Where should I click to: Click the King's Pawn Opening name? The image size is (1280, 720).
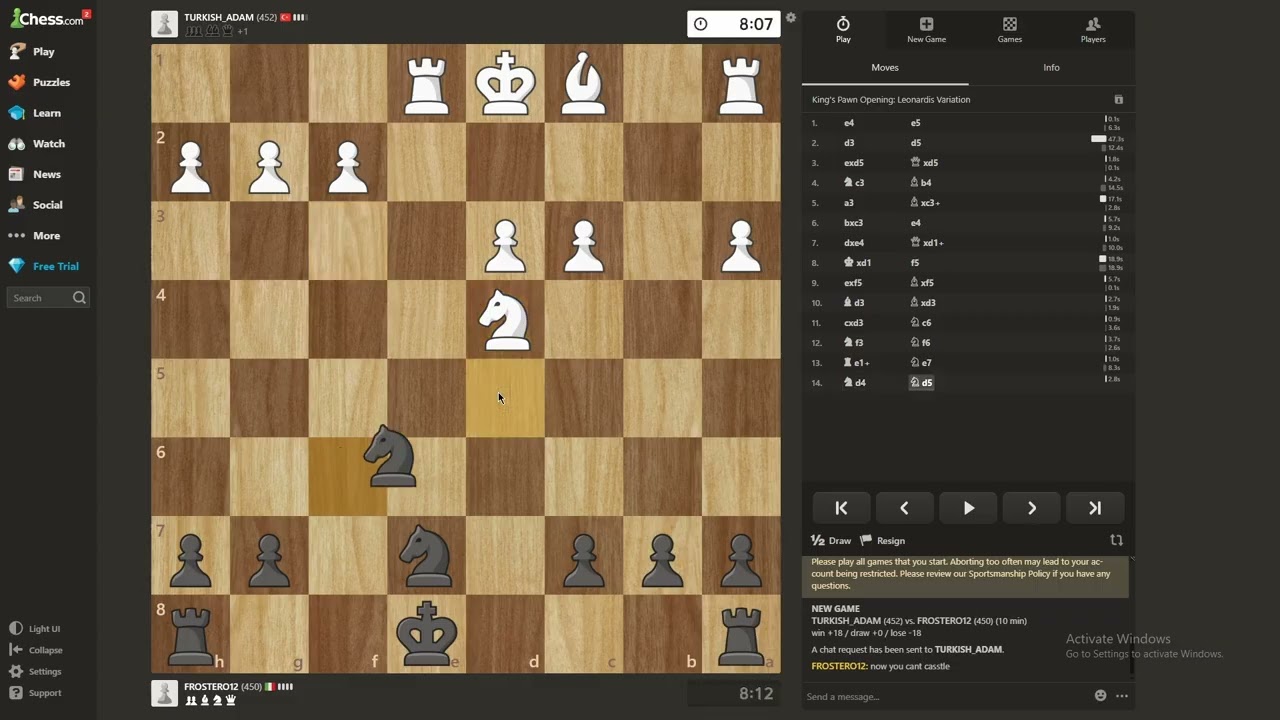coord(891,100)
